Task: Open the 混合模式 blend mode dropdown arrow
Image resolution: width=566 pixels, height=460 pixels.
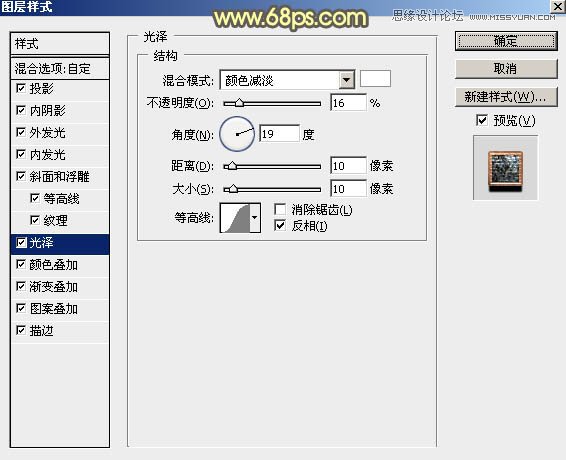Action: pyautogui.click(x=347, y=80)
